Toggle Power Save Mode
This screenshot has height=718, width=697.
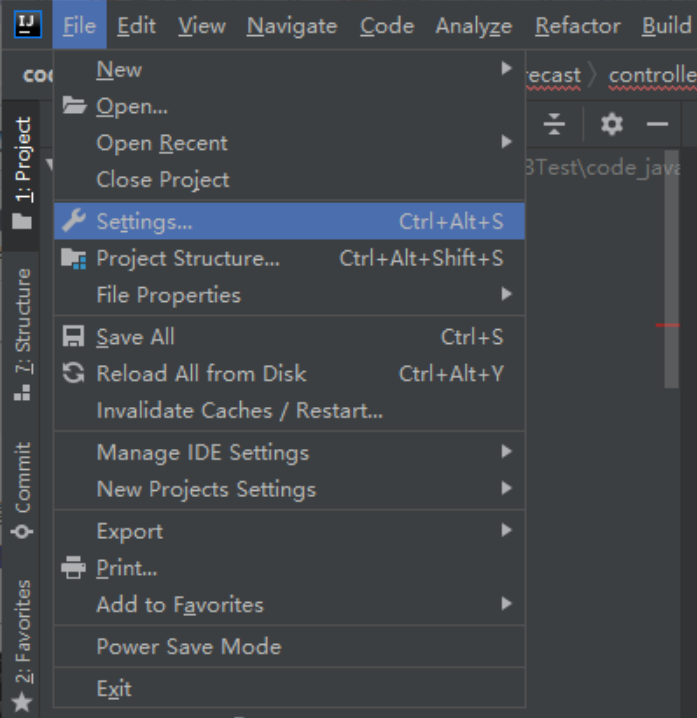(x=188, y=647)
